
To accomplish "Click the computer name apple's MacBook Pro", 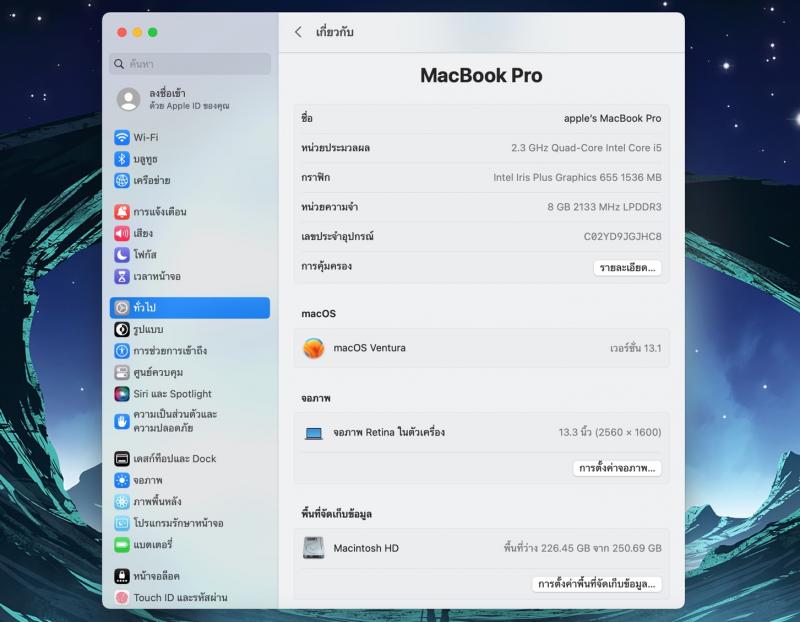I will click(612, 118).
